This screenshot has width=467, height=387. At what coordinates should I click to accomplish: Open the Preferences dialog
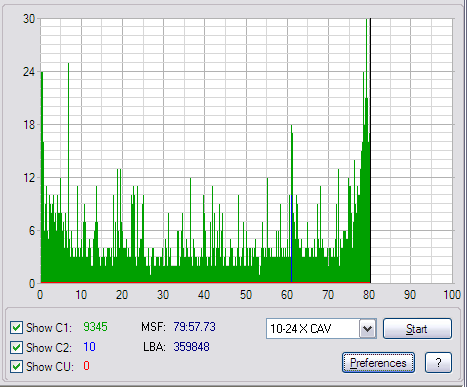[x=378, y=363]
